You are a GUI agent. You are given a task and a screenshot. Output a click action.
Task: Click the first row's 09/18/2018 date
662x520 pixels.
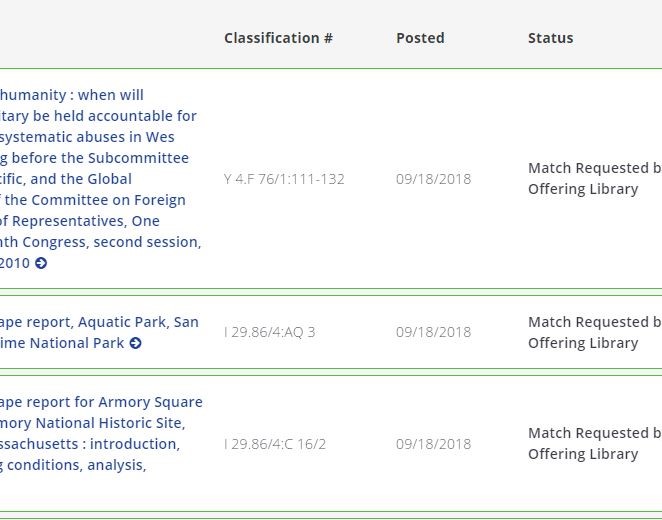click(433, 179)
